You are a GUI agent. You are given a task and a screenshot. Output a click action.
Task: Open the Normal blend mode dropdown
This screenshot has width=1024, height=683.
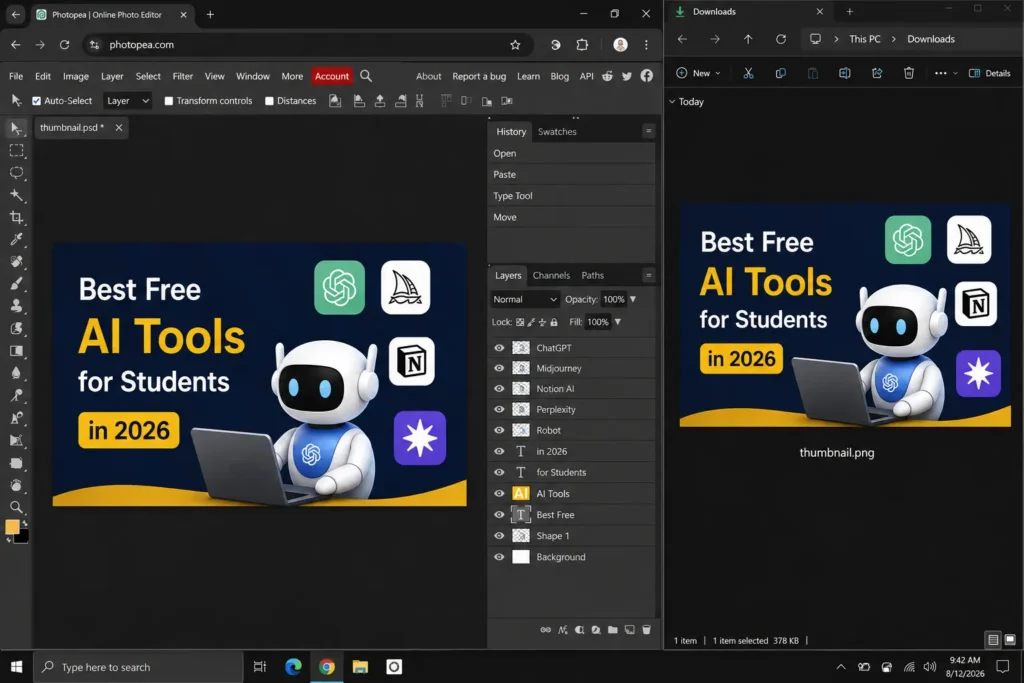pos(525,299)
